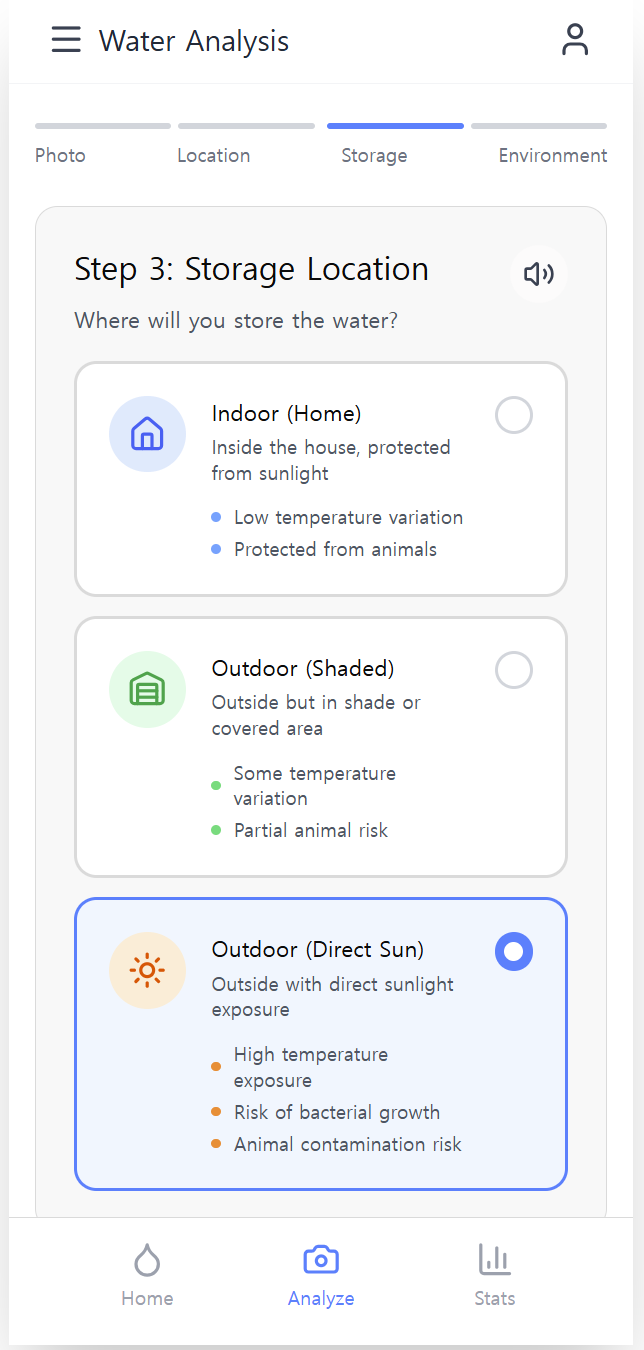The height and width of the screenshot is (1350, 644).
Task: Switch to the Environment step tab
Action: [552, 155]
